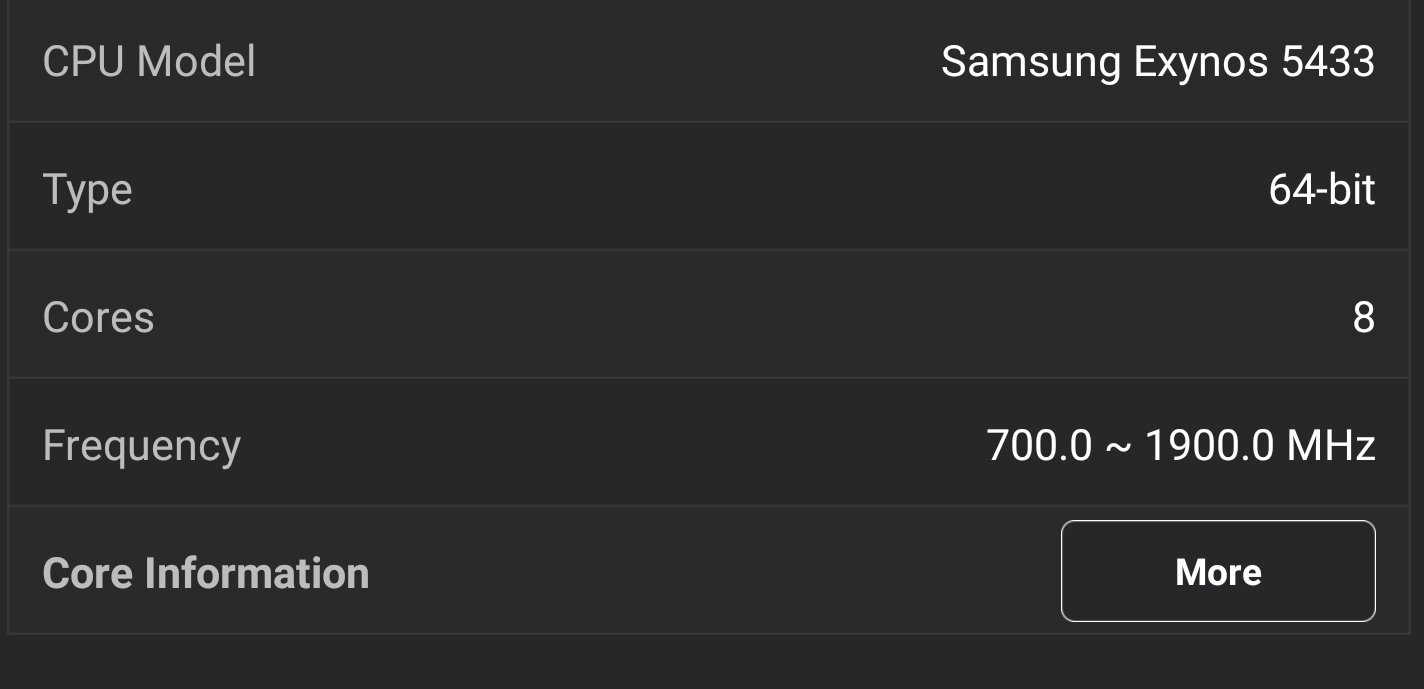Select the word Samsung in CPU model

1031,63
